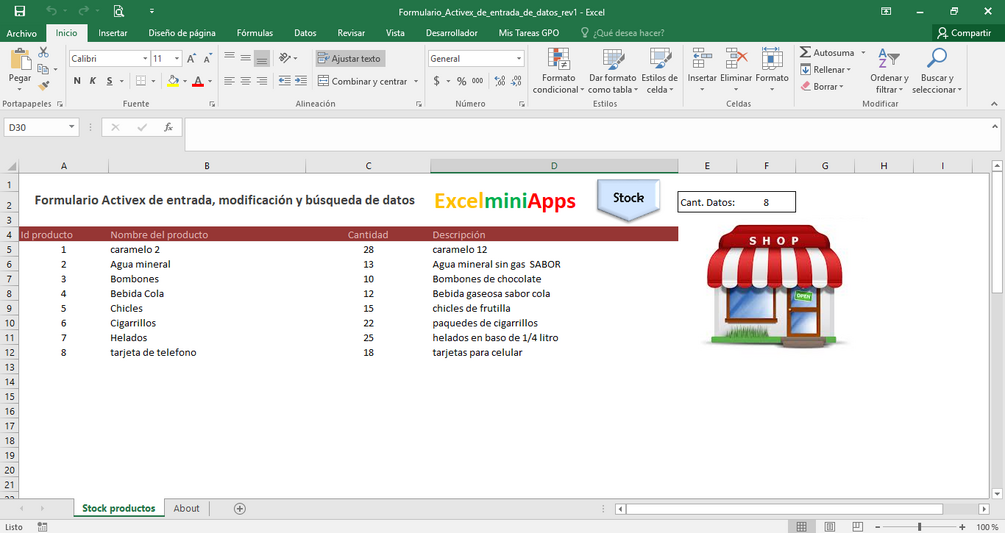Click the Pegar clipboard icon

click(x=20, y=60)
